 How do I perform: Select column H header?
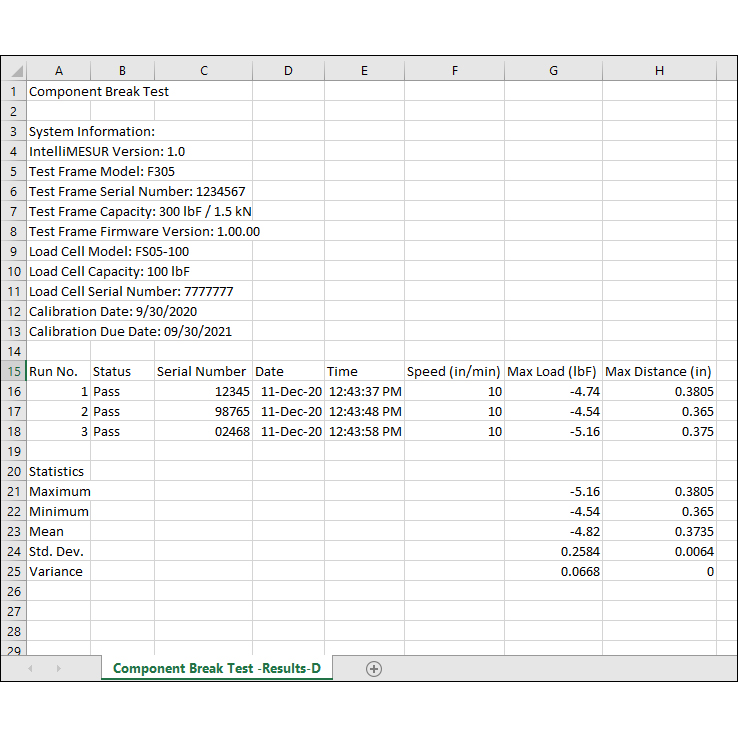coord(659,71)
